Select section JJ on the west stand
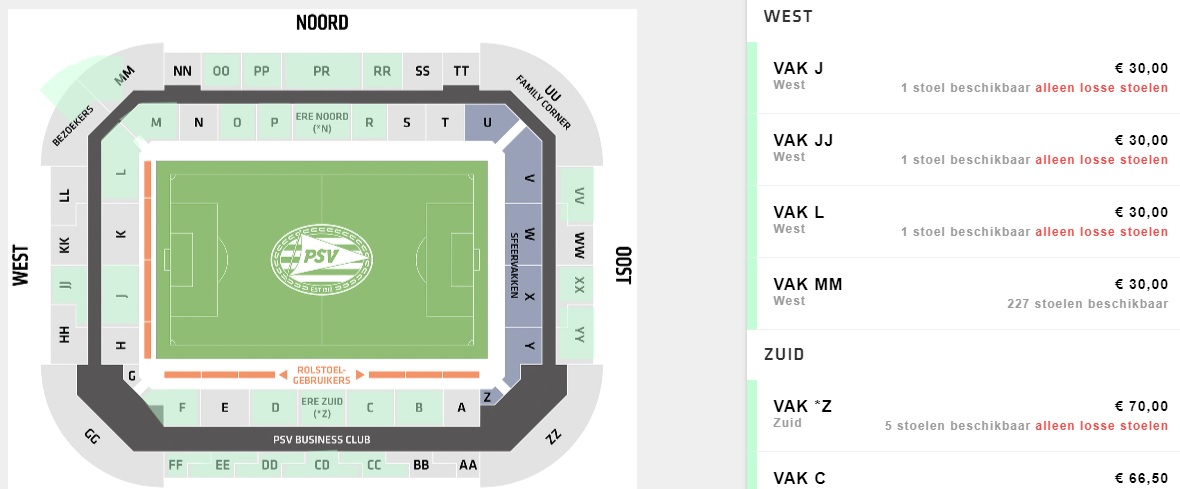1180x489 pixels. (66, 287)
